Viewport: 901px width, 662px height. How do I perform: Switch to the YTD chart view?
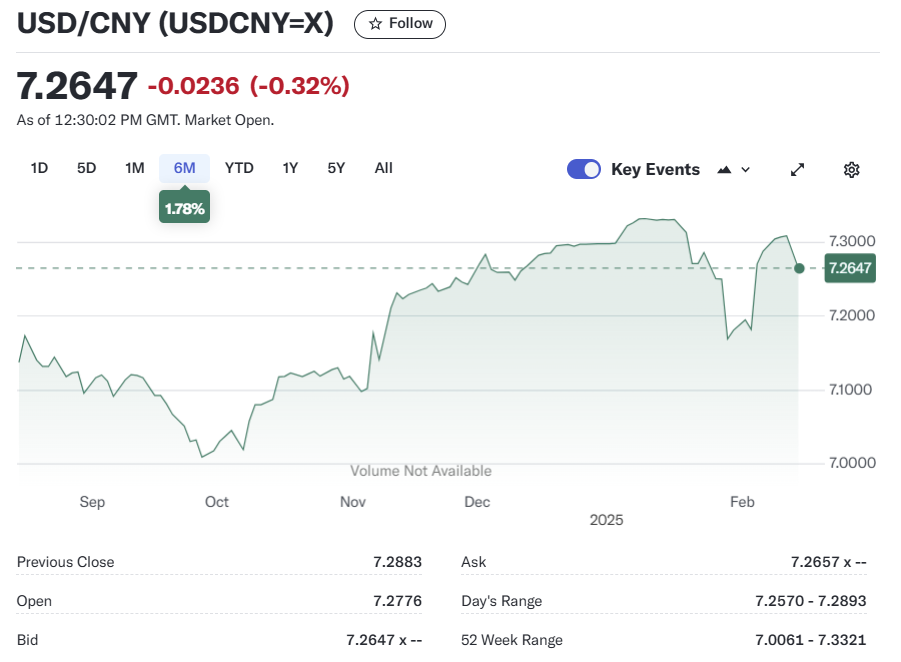[x=239, y=168]
